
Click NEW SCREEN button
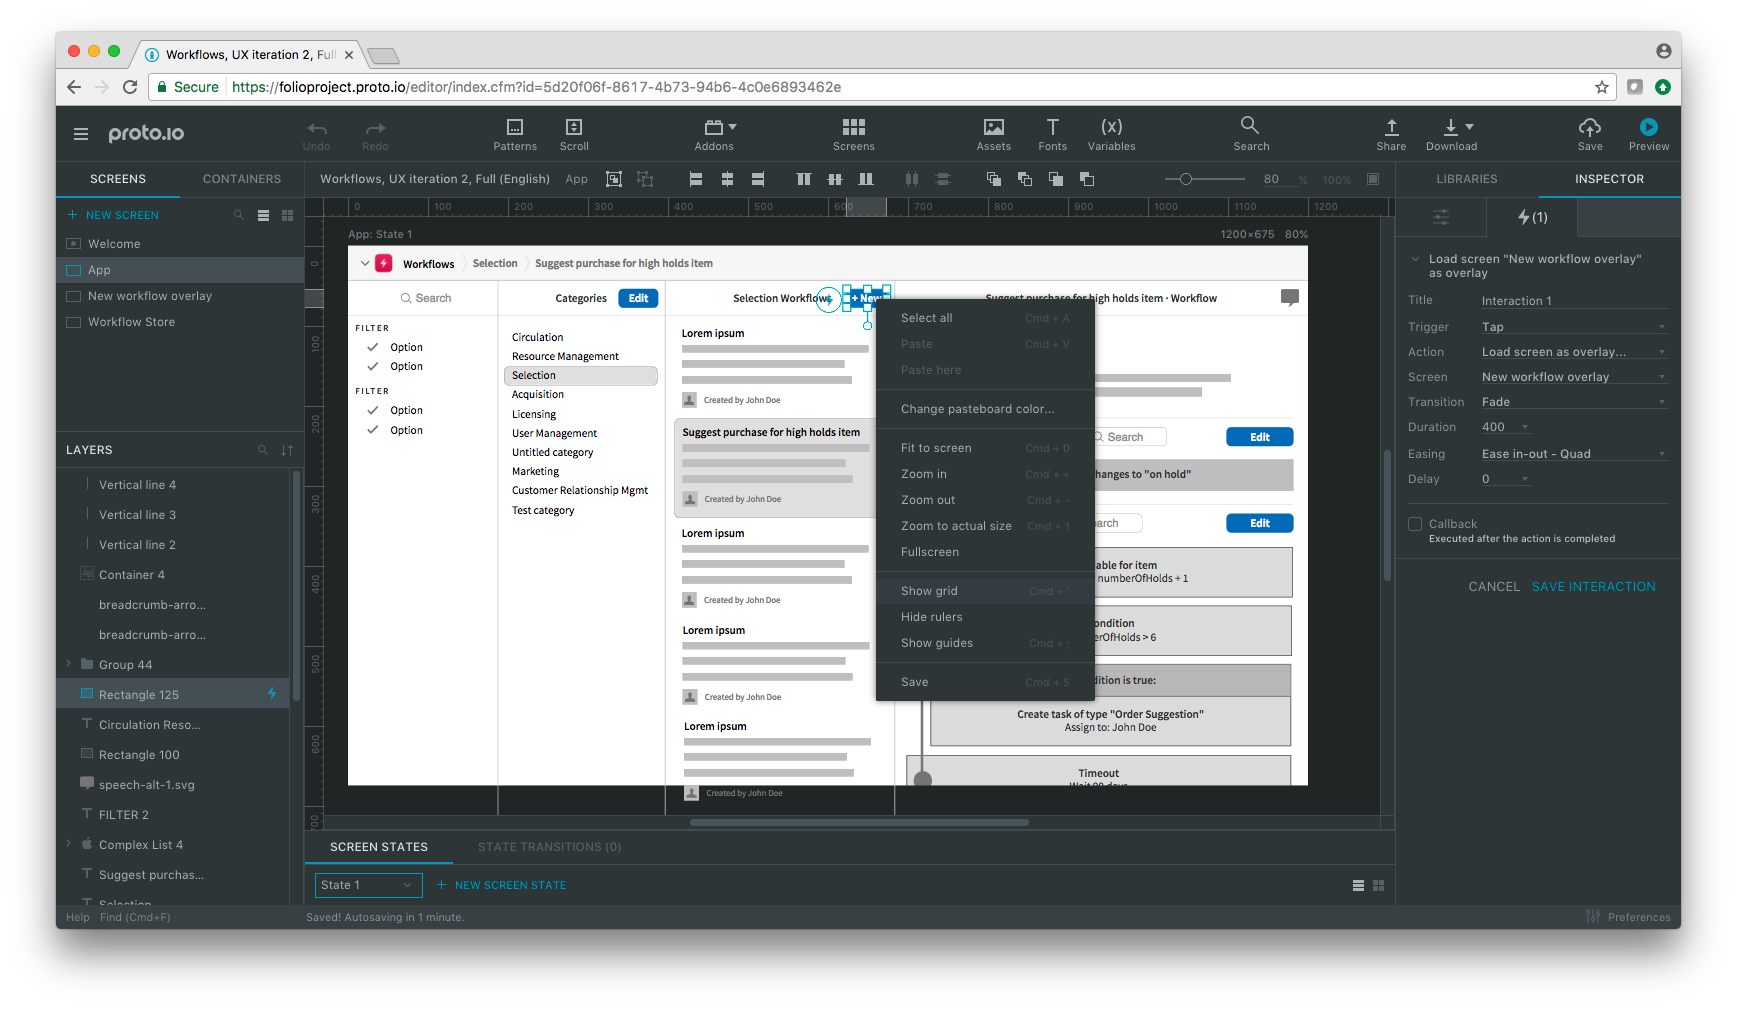(x=113, y=215)
